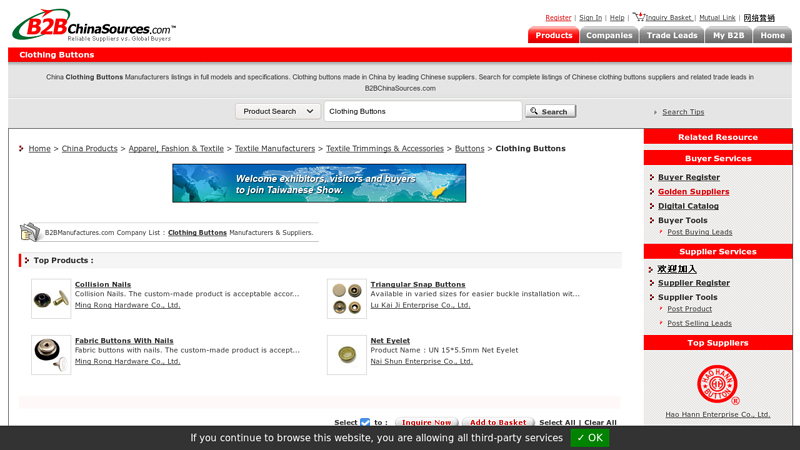Open the Triangular Snap Buttons thumbnail
The image size is (800, 450).
click(346, 298)
